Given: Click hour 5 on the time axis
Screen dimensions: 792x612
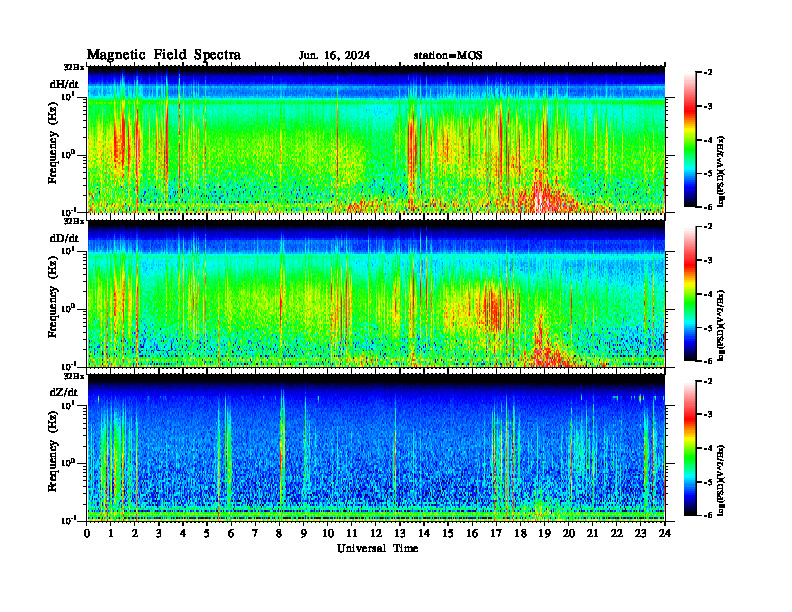Looking at the screenshot, I should (x=207, y=533).
